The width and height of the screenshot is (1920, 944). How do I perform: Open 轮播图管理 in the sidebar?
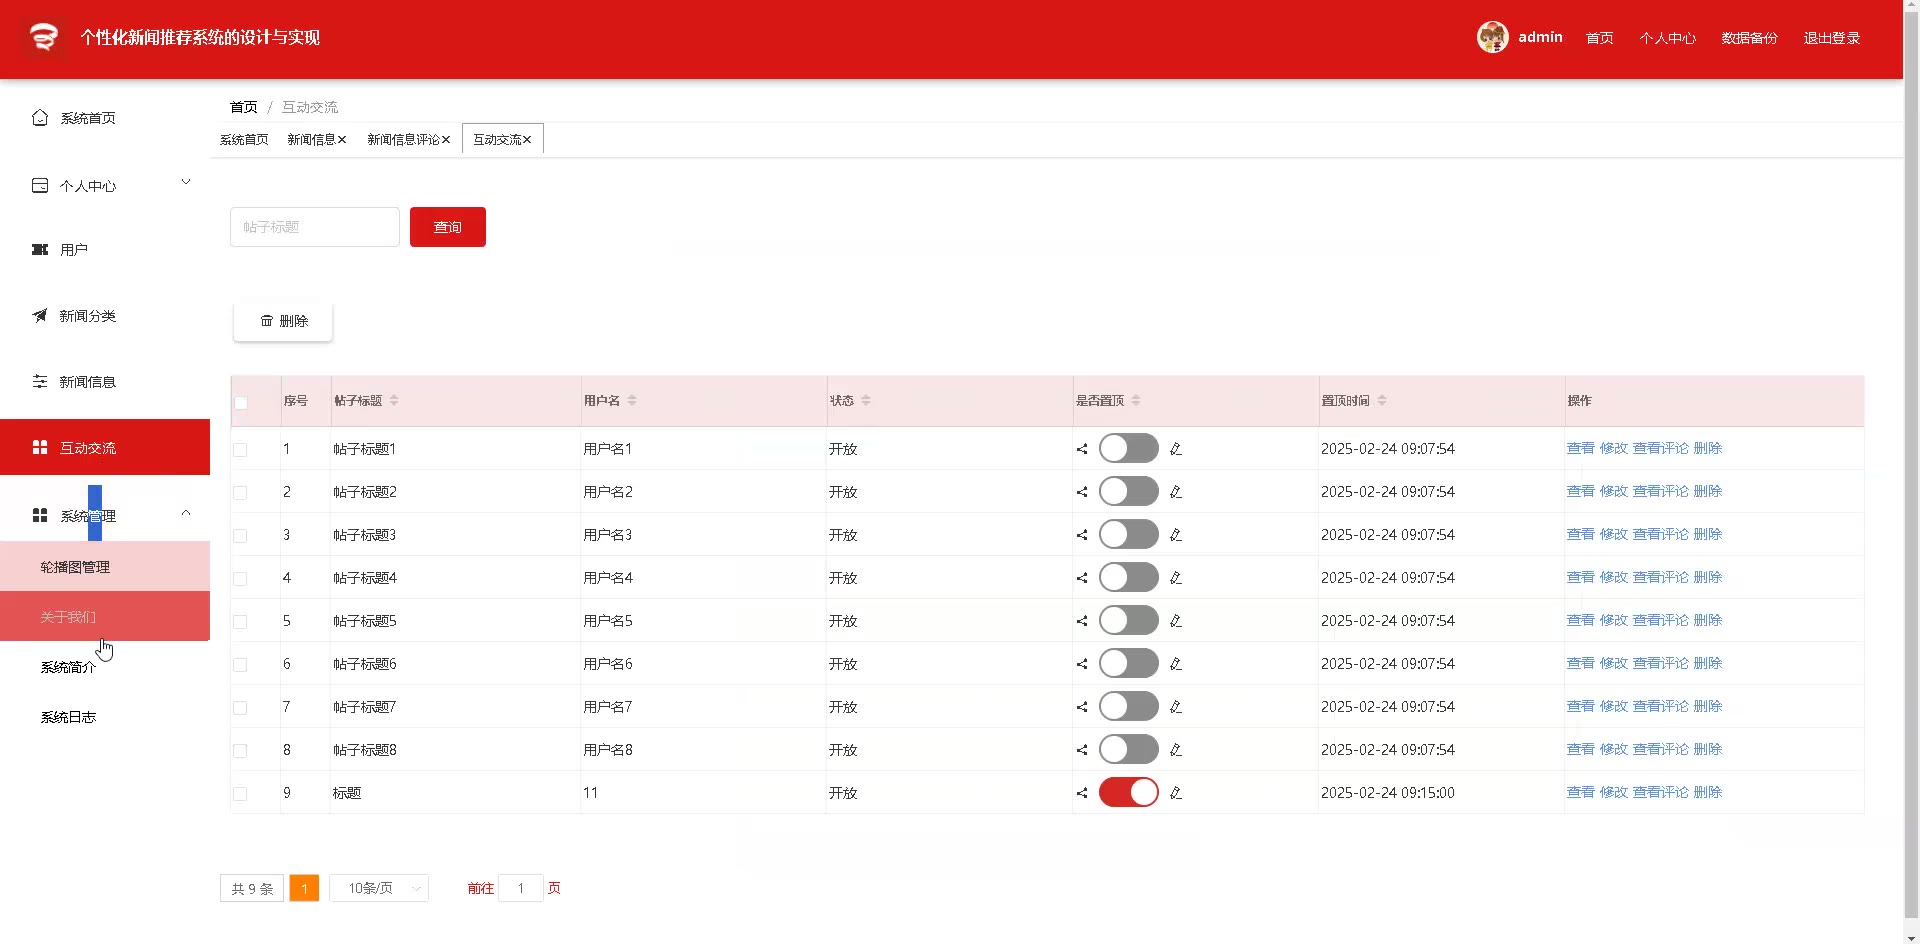(x=75, y=567)
